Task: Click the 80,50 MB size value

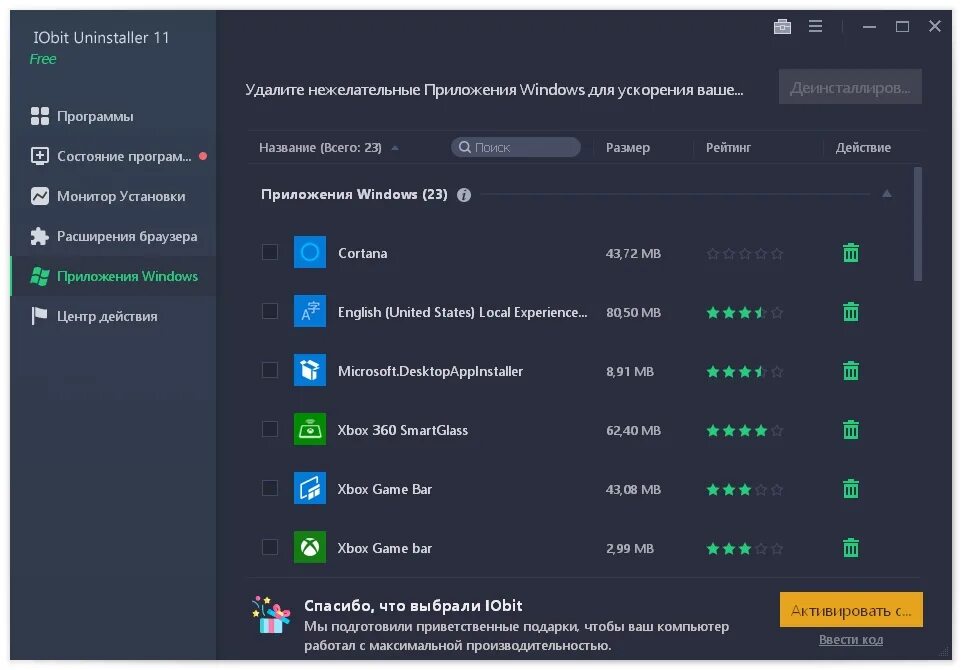Action: click(x=633, y=312)
